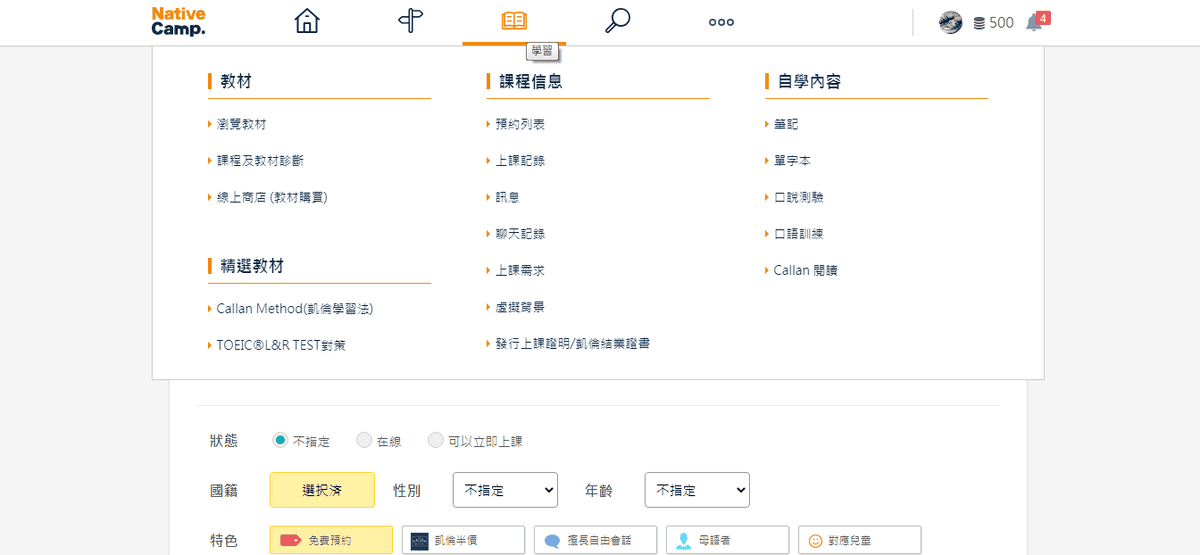Open the user avatar picture
Viewport: 1200px width, 555px height.
pos(951,22)
